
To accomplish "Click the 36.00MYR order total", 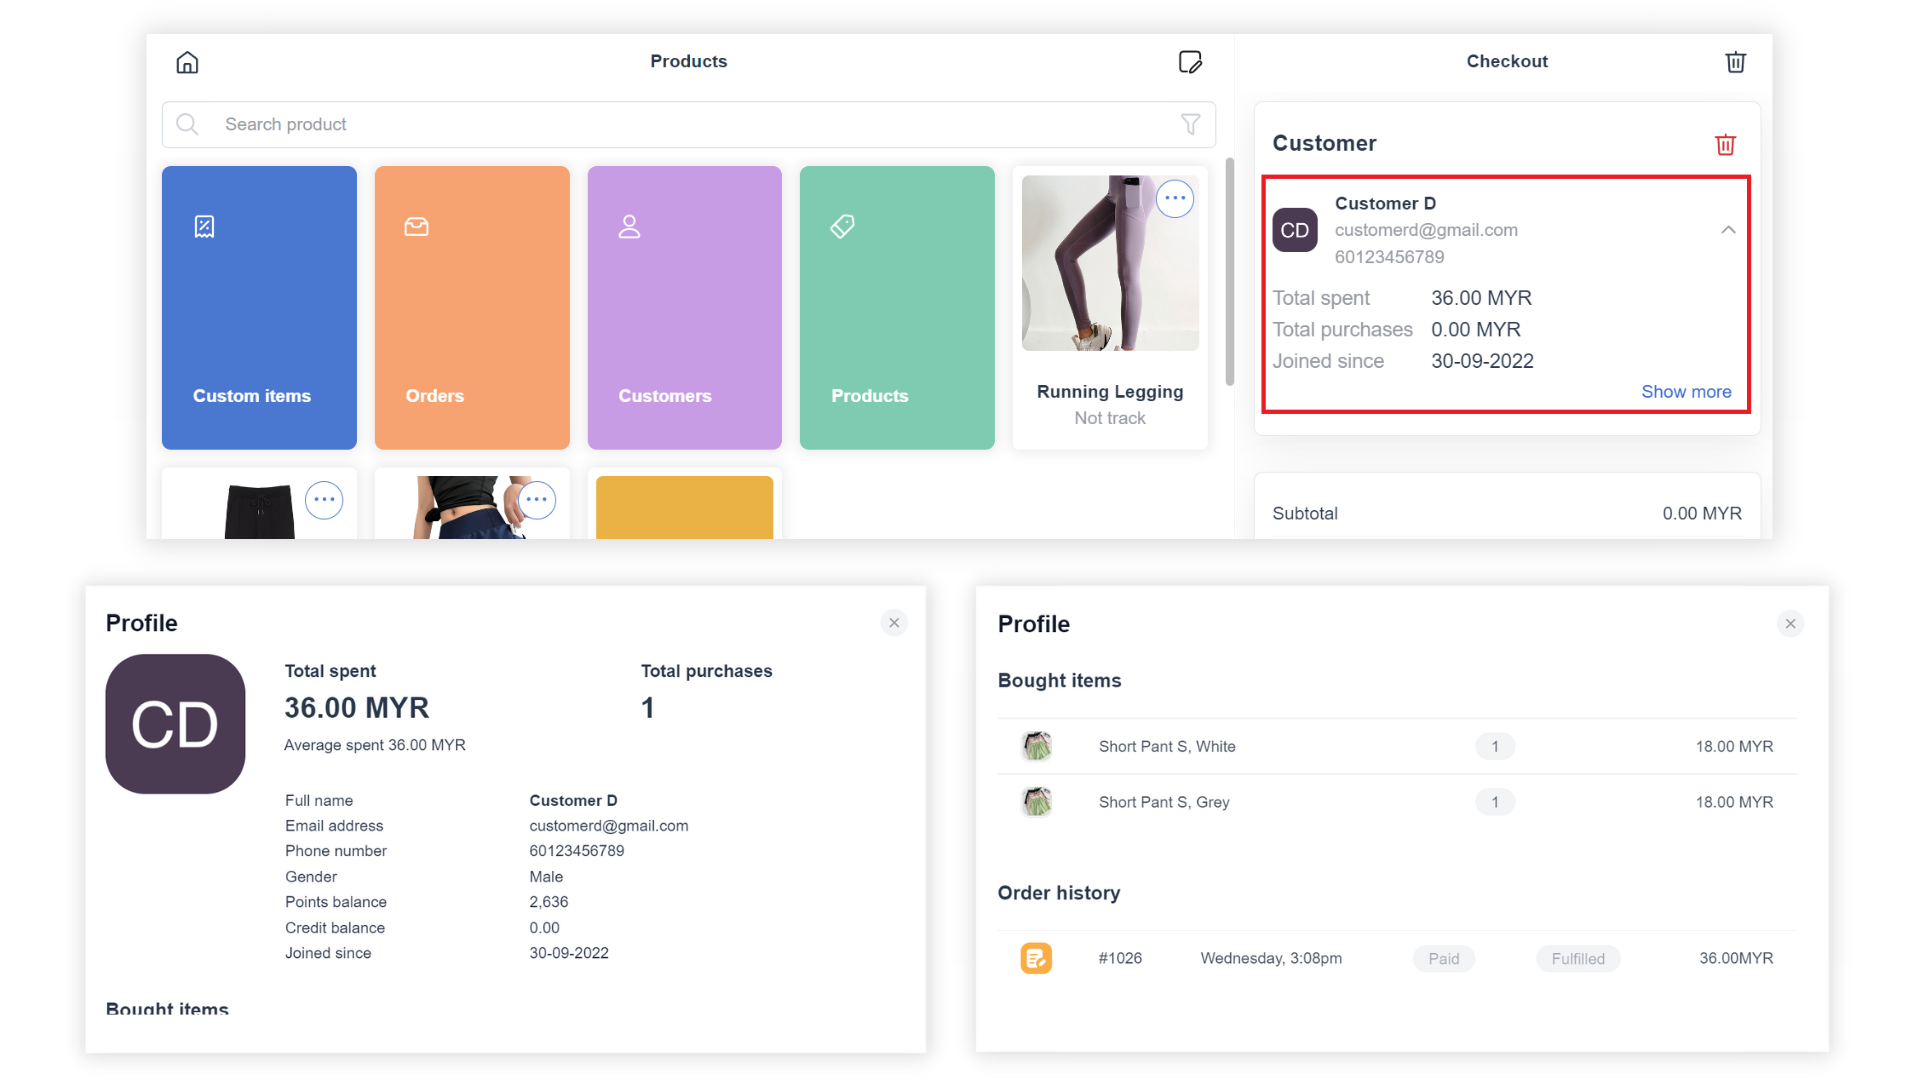I will (1736, 958).
